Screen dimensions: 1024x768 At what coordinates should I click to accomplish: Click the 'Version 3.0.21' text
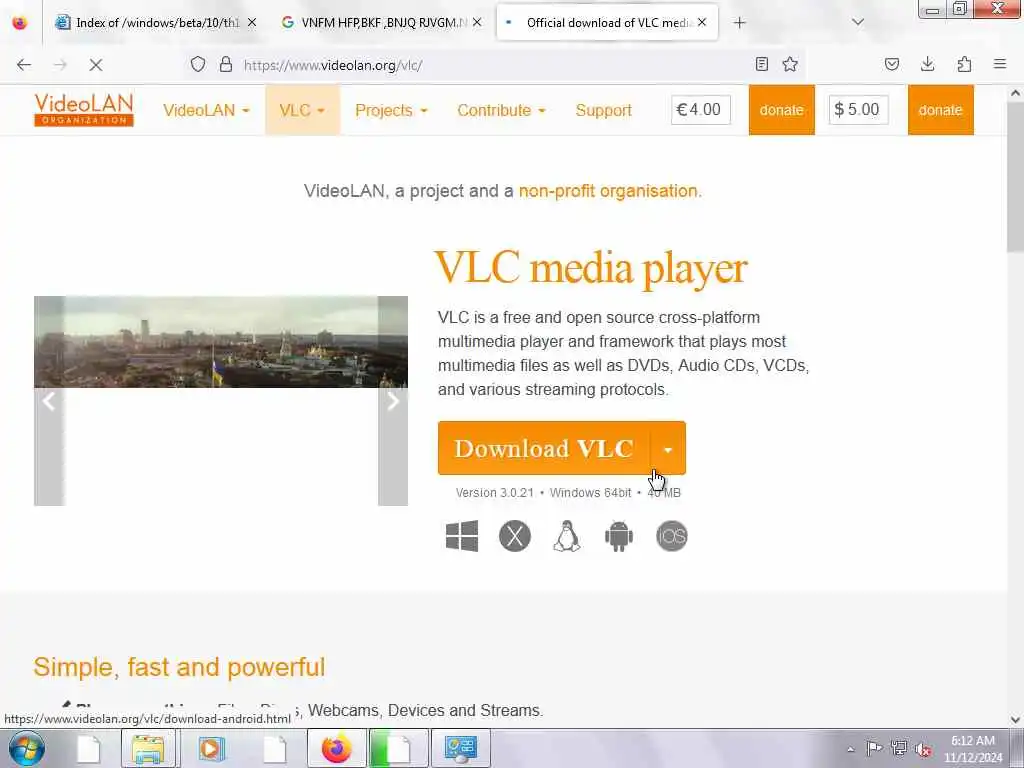[494, 493]
